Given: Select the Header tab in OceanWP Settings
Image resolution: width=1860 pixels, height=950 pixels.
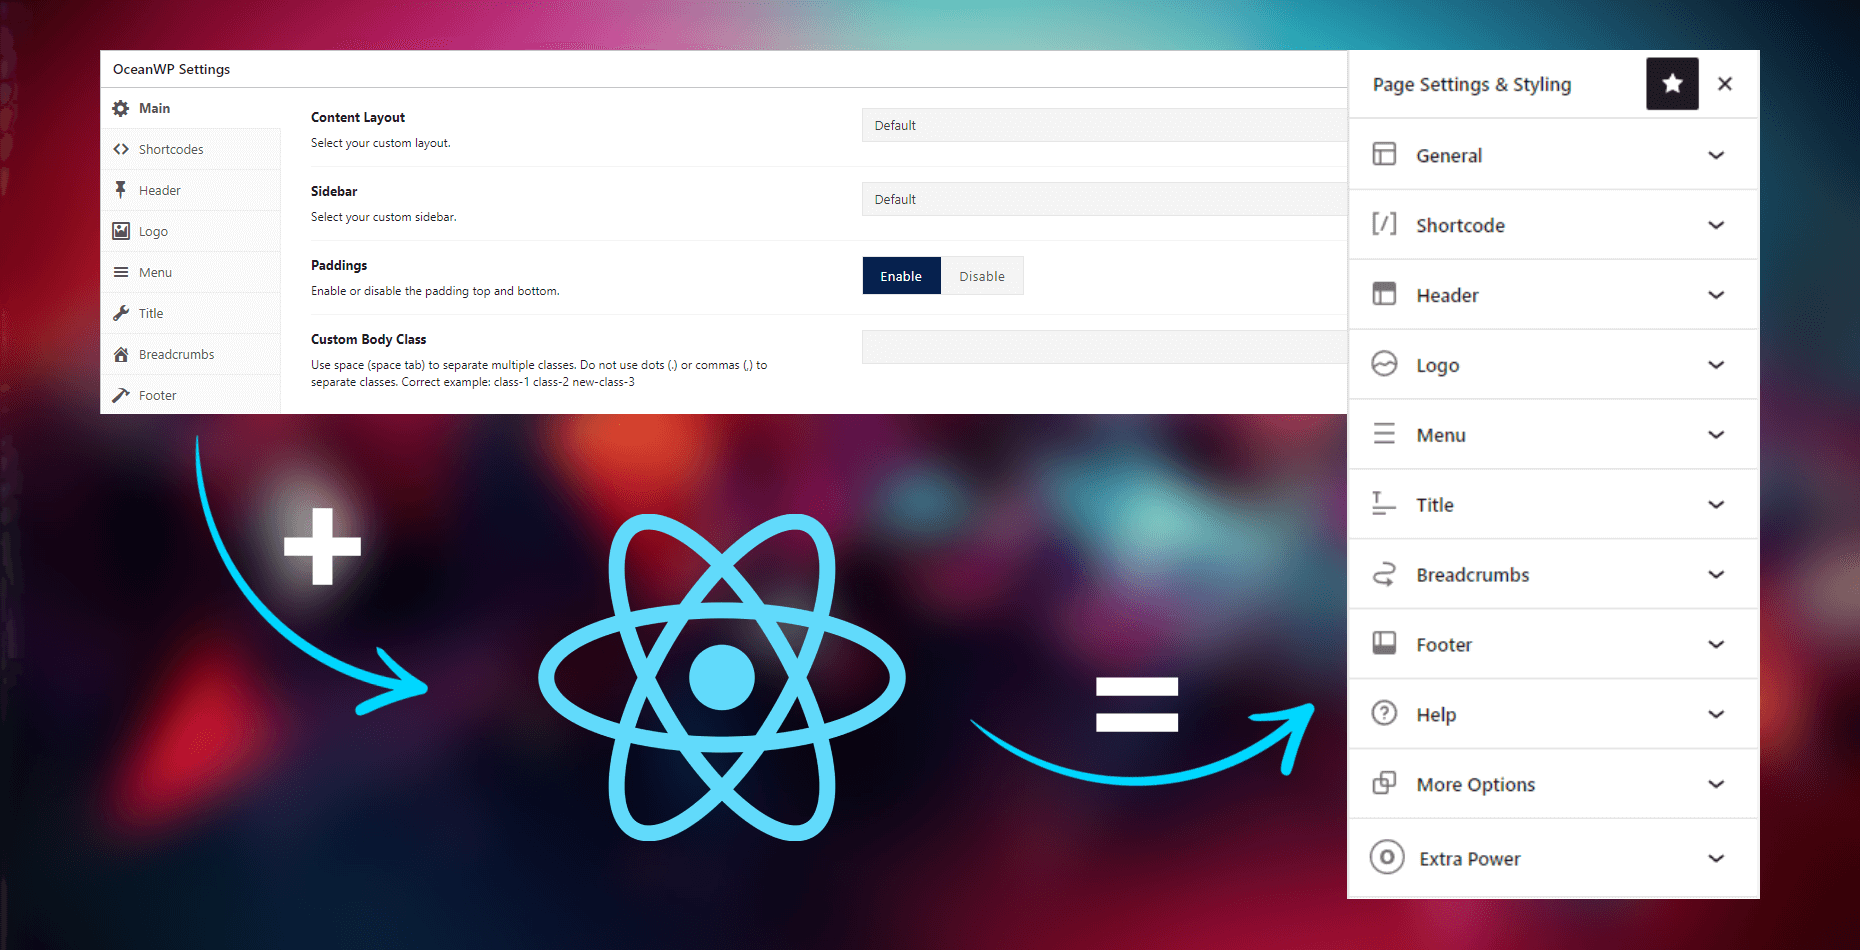Looking at the screenshot, I should pos(191,190).
